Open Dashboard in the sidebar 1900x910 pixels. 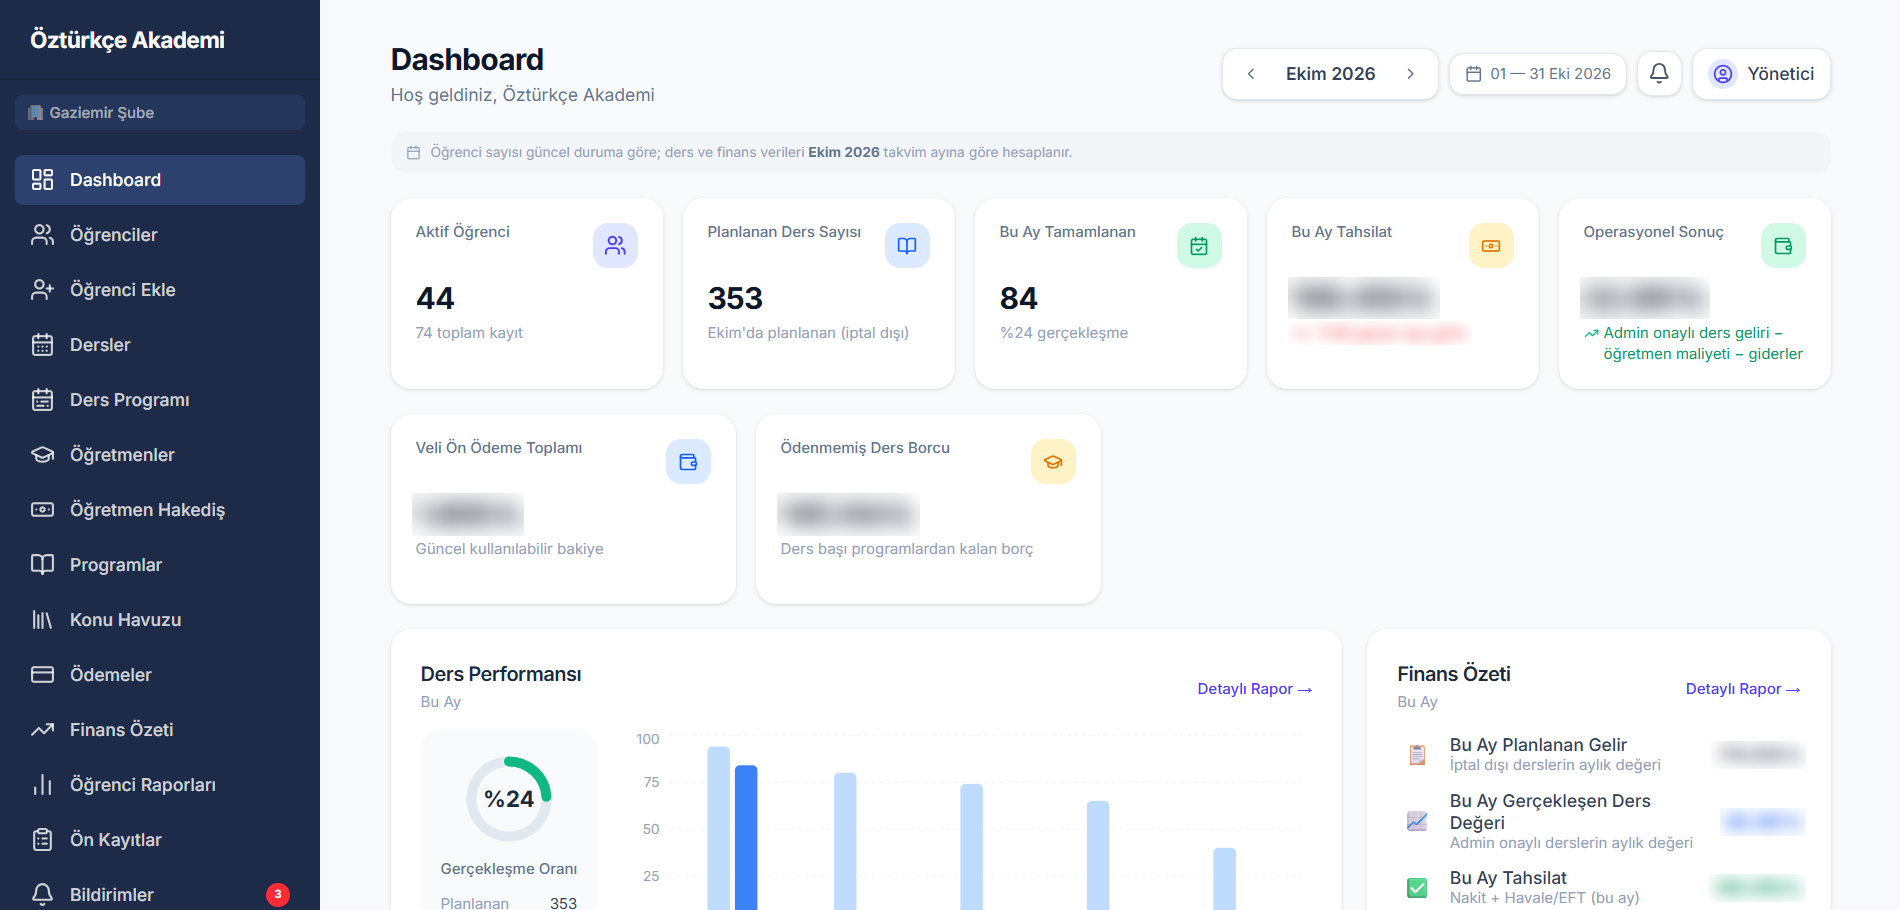[160, 180]
